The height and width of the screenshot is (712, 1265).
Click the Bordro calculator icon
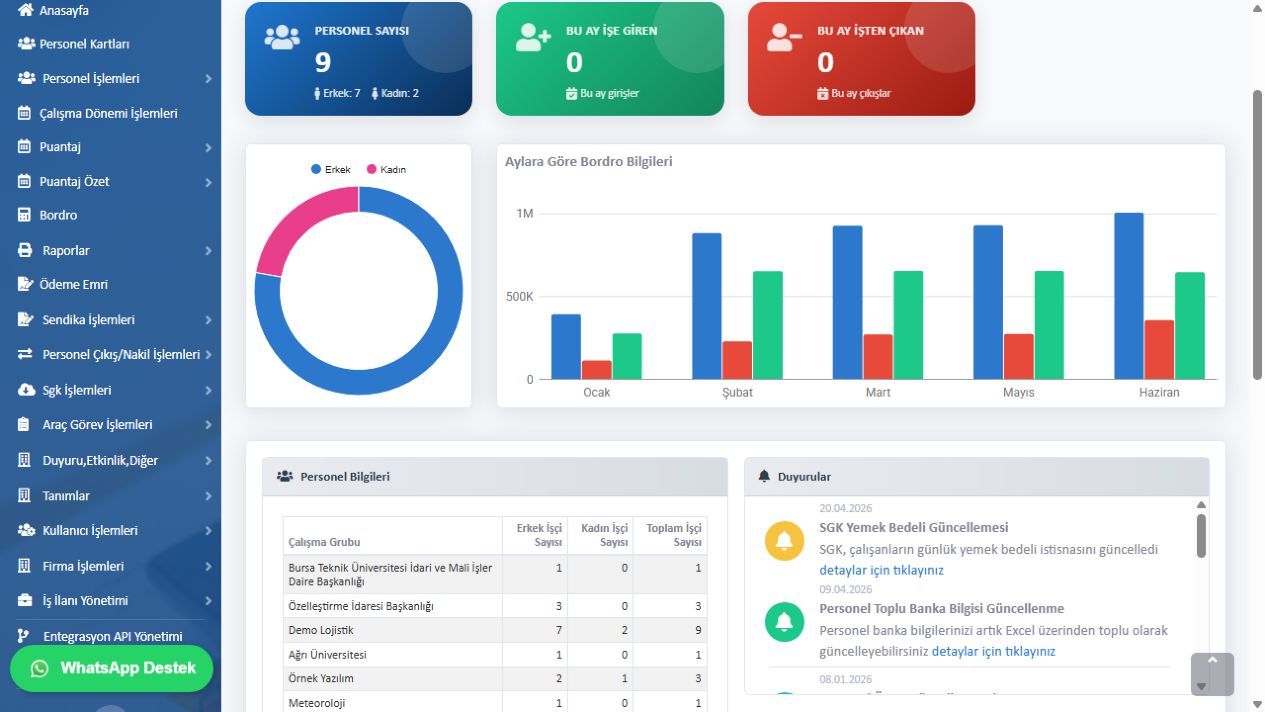[25, 215]
